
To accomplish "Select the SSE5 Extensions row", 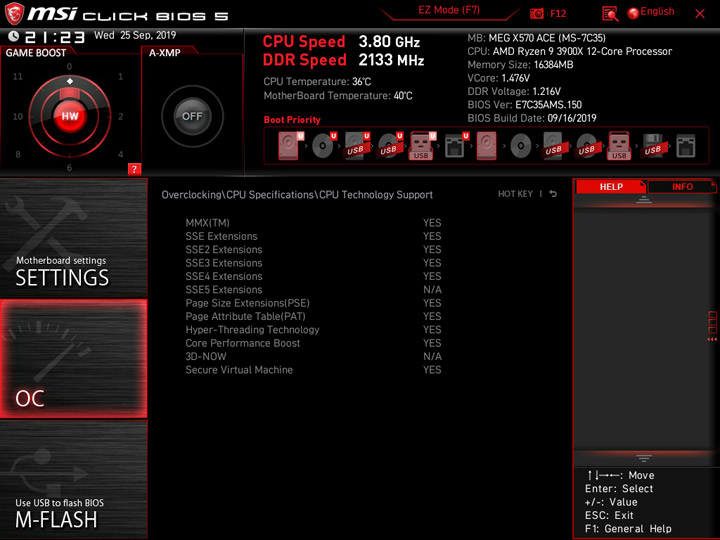I will pyautogui.click(x=313, y=289).
